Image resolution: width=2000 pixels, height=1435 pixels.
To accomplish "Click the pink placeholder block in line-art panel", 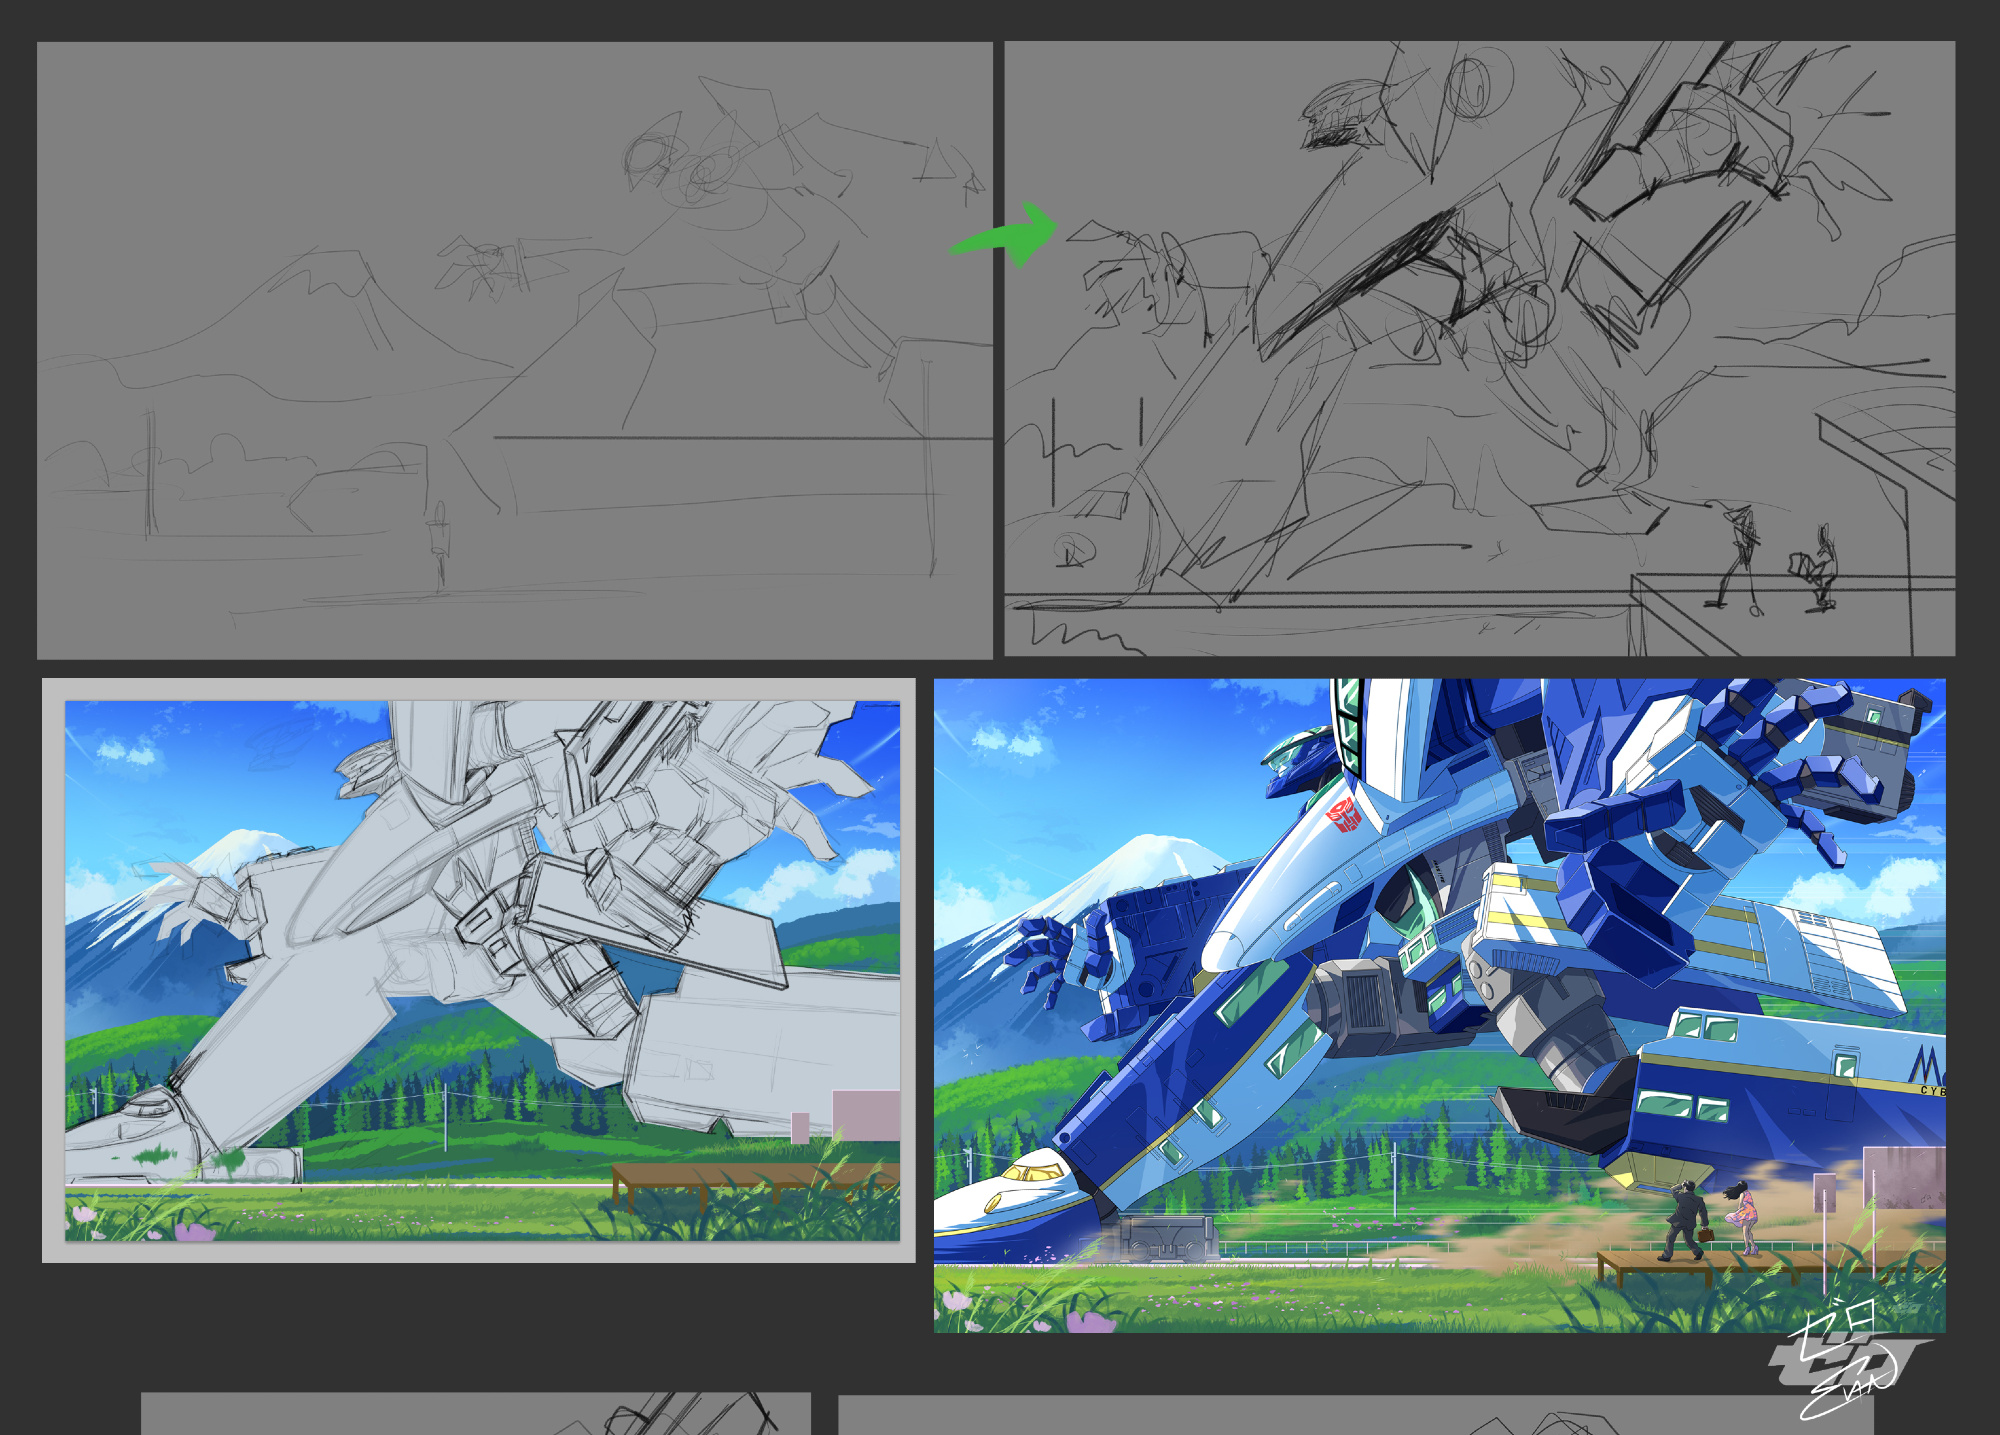I will 866,1113.
